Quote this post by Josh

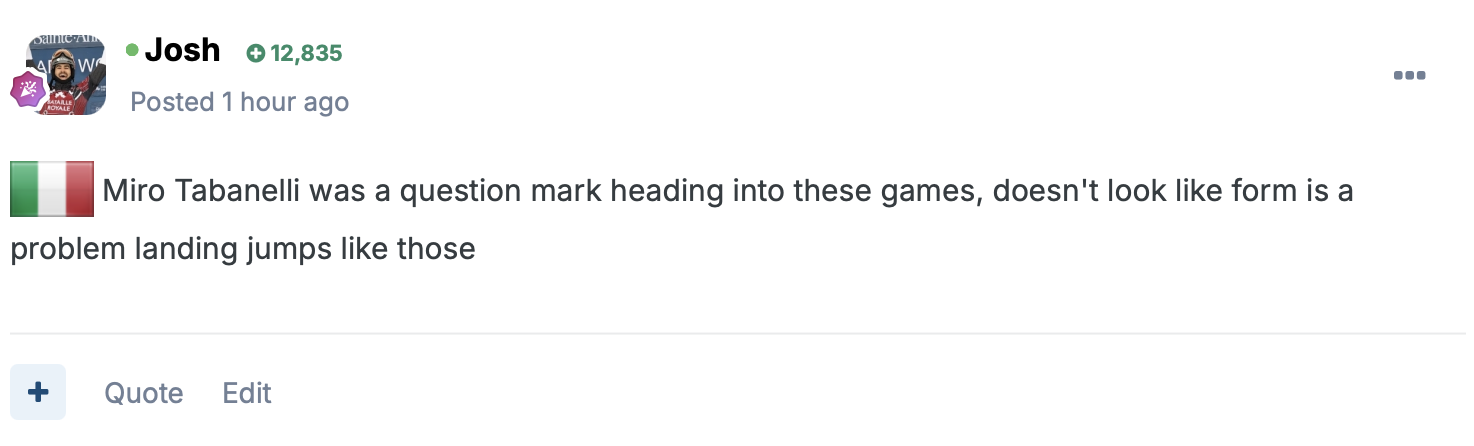coord(144,393)
